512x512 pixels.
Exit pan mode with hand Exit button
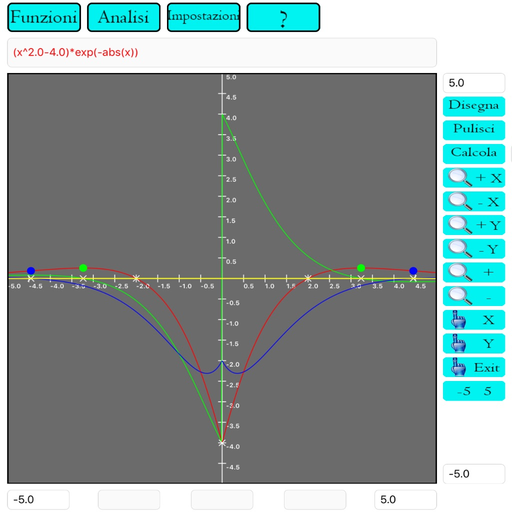pyautogui.click(x=474, y=367)
